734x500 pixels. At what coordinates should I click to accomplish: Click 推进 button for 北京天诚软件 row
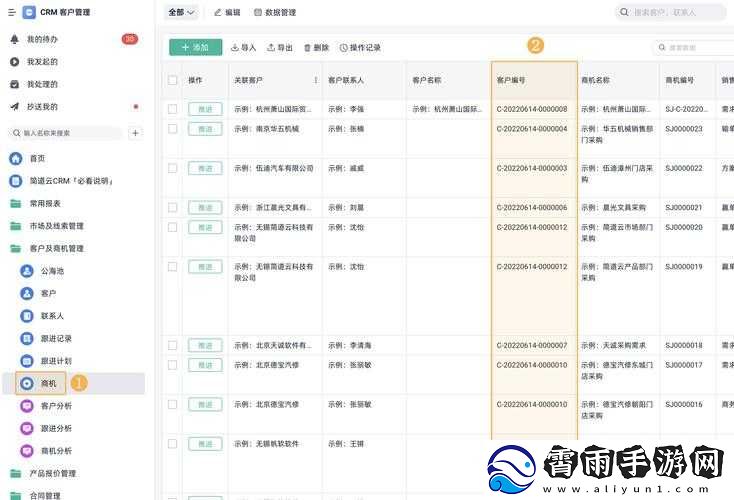click(205, 345)
